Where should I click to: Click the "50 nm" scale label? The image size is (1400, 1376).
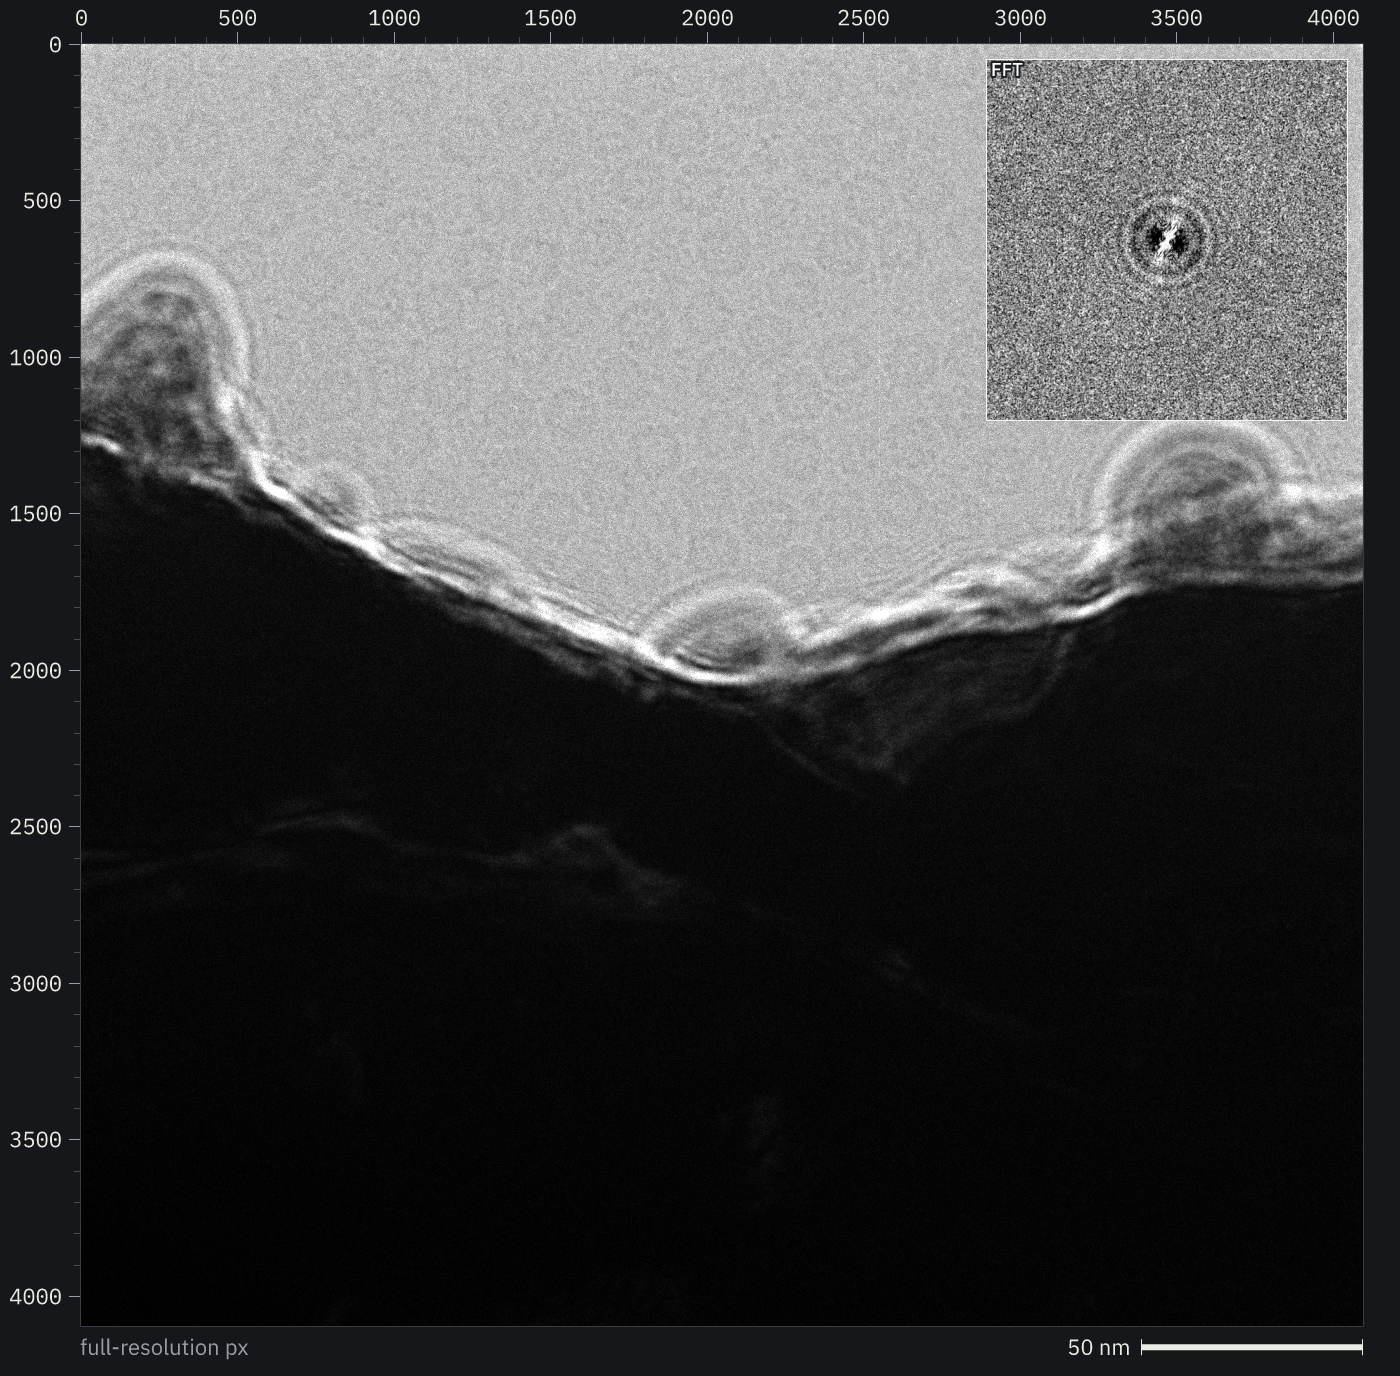click(1098, 1348)
